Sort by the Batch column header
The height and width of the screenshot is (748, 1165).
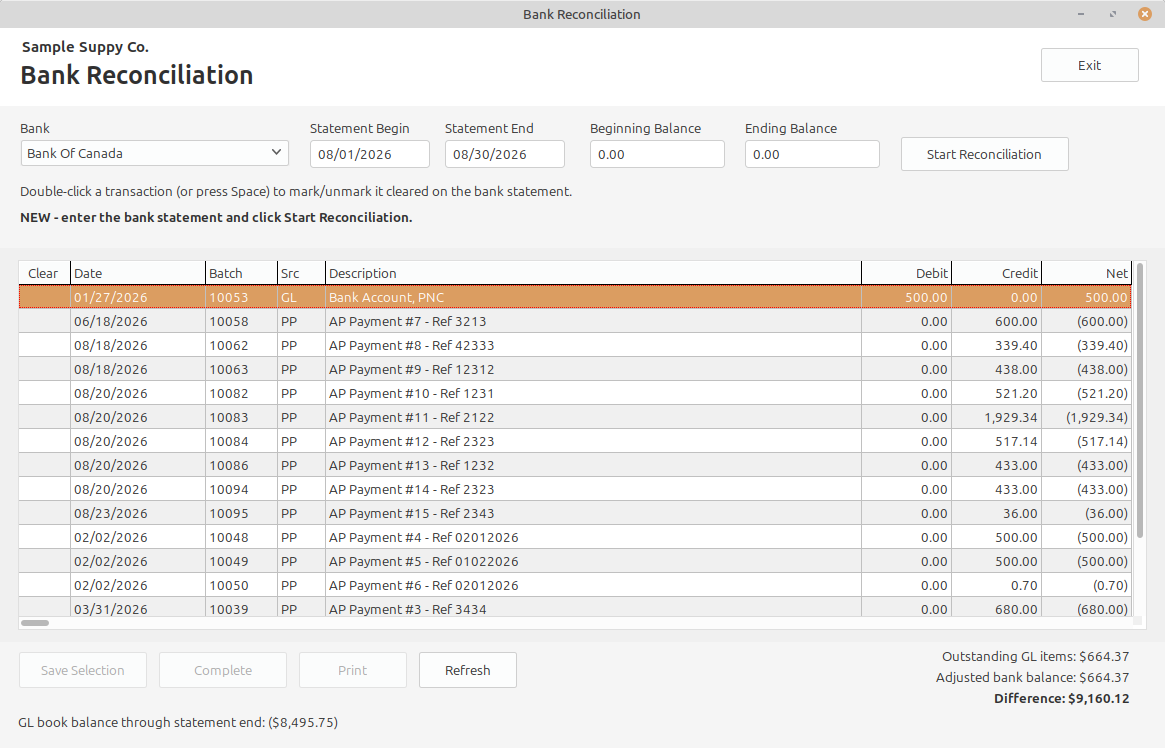coord(241,273)
